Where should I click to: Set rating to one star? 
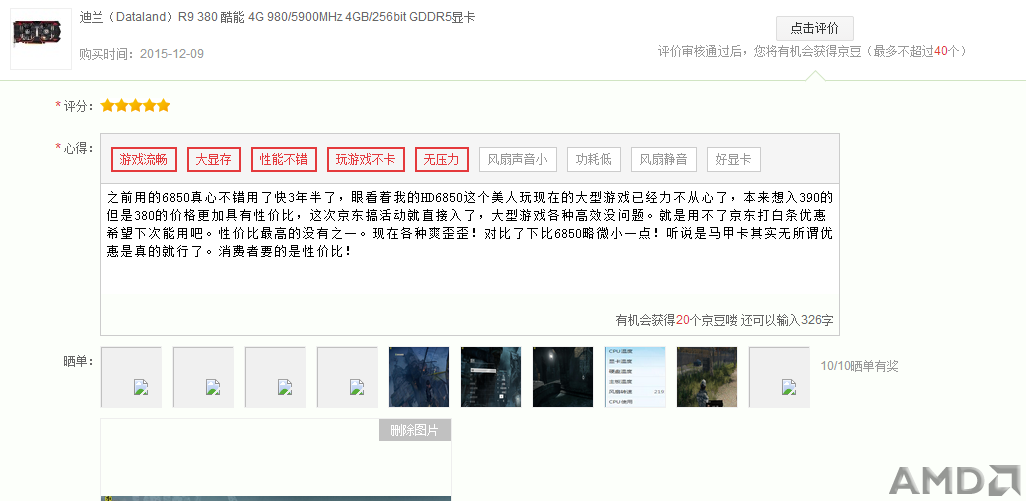108,105
